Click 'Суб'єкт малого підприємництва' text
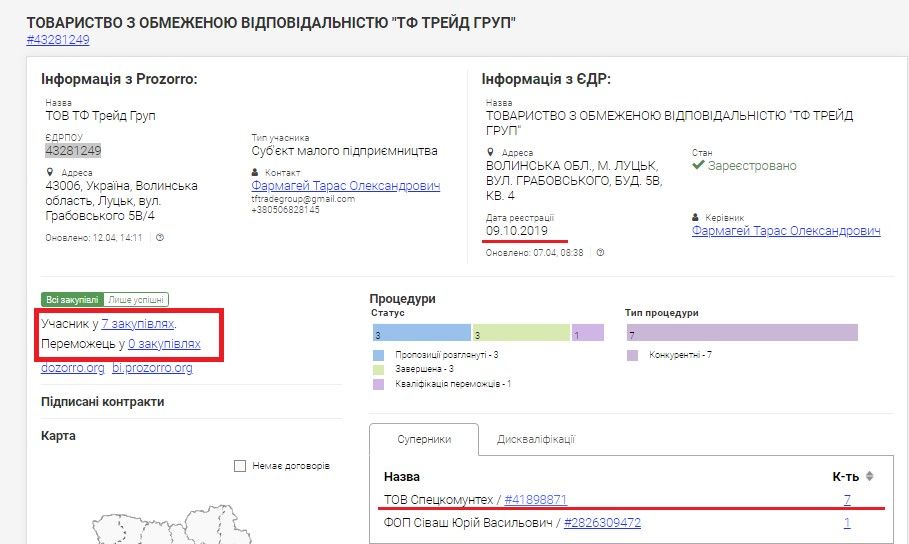909x544 pixels. tap(344, 151)
